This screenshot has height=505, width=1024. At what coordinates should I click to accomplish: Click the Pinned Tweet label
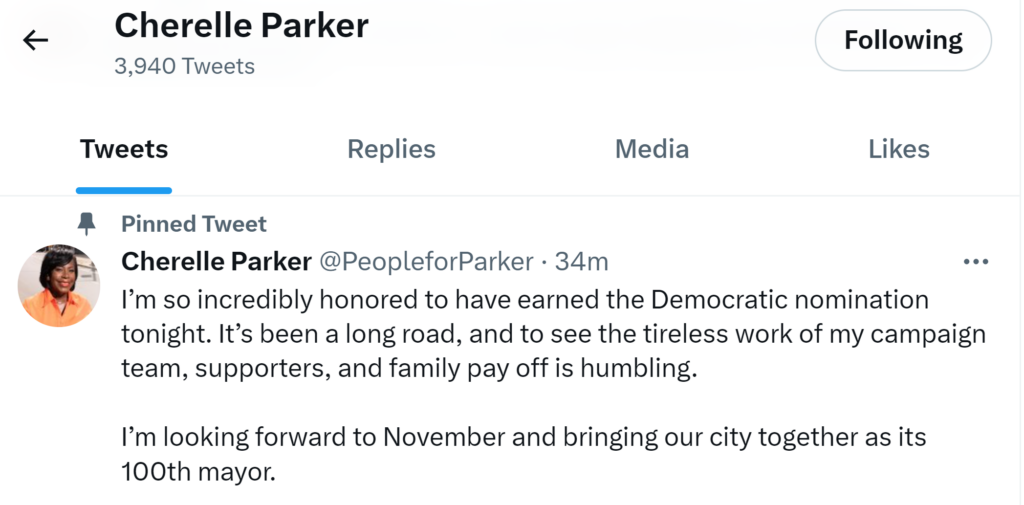tap(194, 223)
